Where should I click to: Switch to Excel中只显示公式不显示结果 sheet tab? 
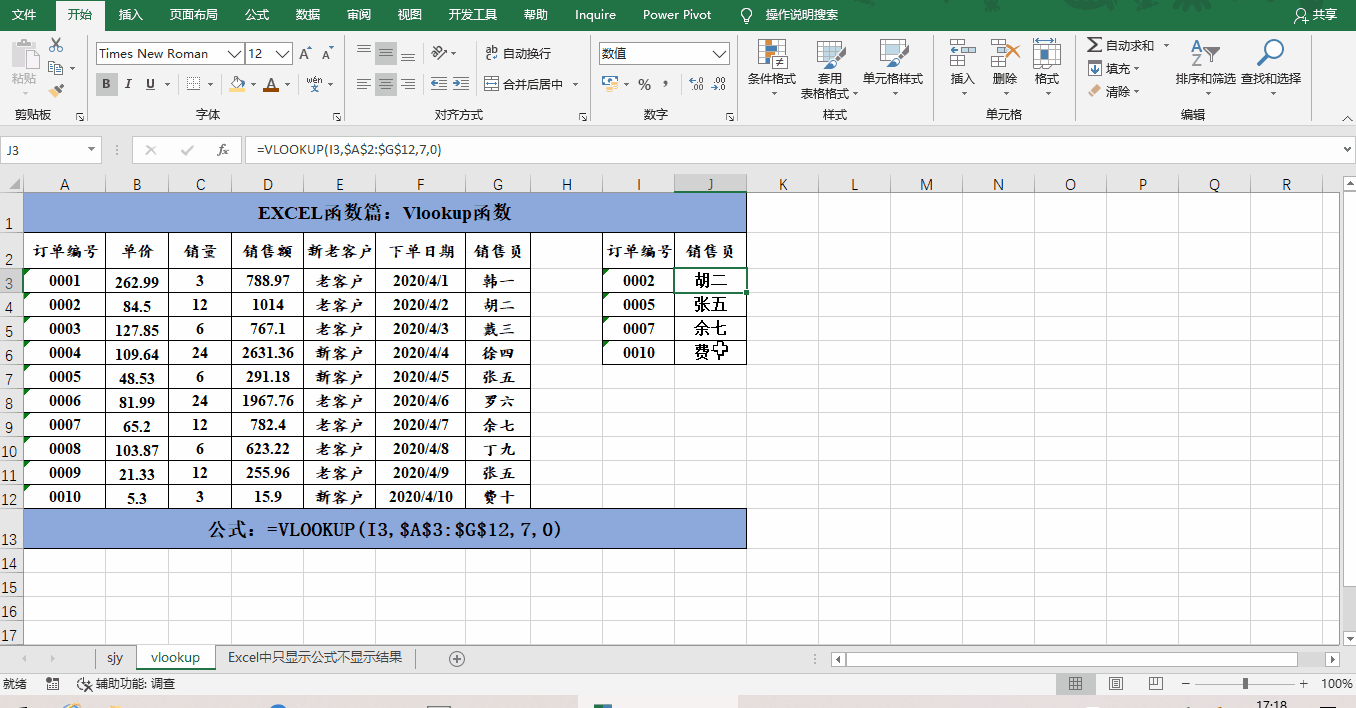(315, 657)
